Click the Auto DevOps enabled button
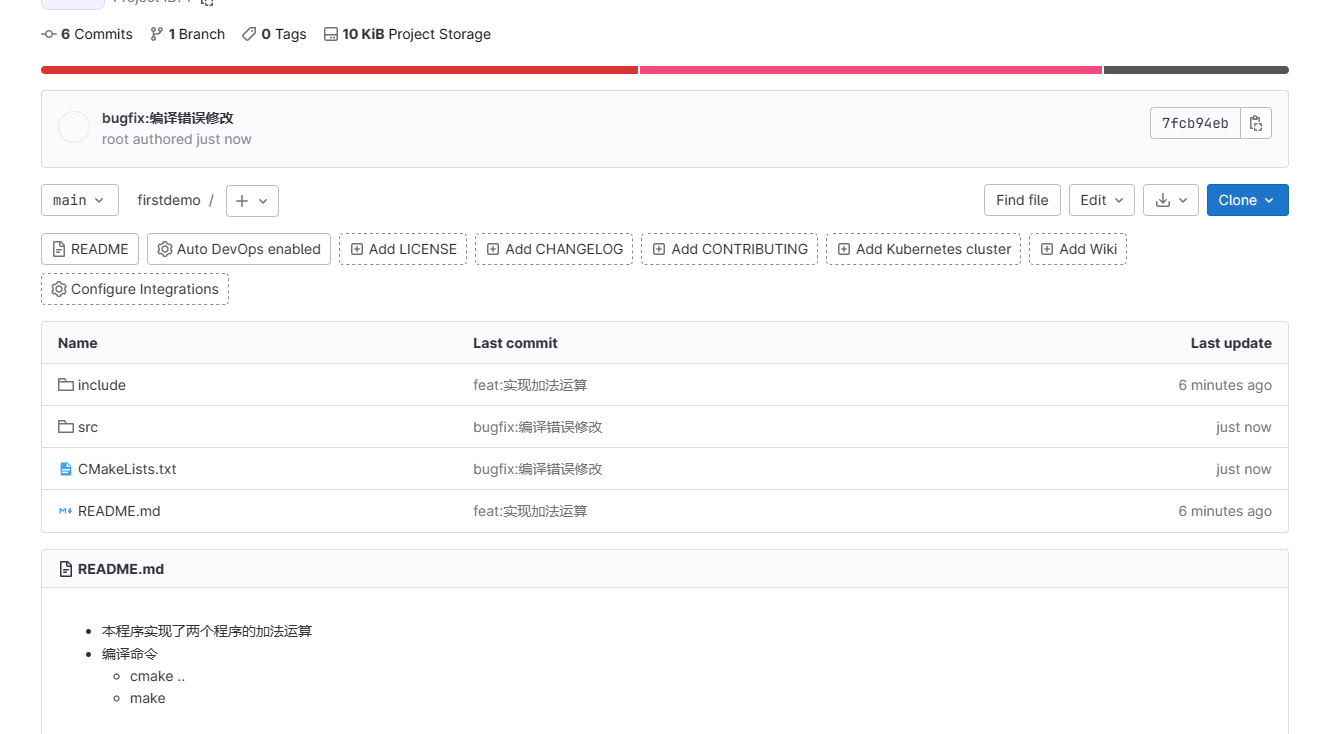The width and height of the screenshot is (1338, 734). coord(239,249)
